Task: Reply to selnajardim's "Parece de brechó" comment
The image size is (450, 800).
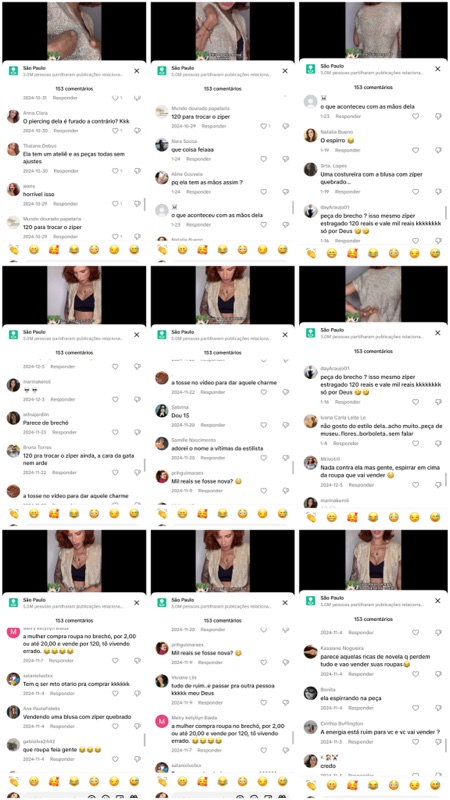Action: pos(64,432)
